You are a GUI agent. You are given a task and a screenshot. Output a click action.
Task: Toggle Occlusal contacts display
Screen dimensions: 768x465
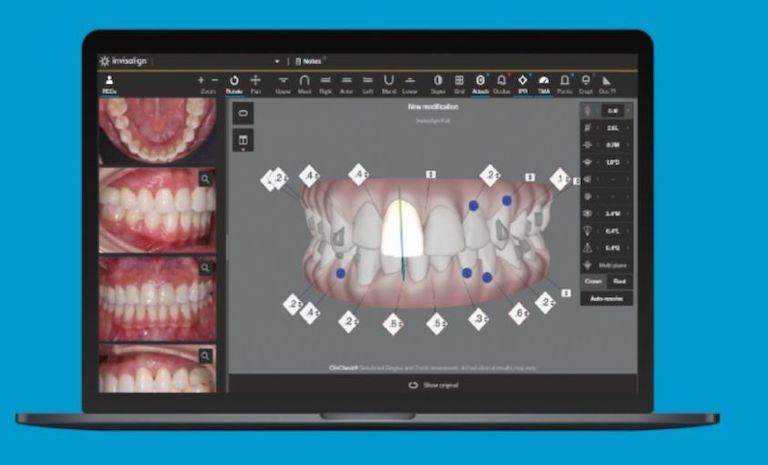point(502,84)
